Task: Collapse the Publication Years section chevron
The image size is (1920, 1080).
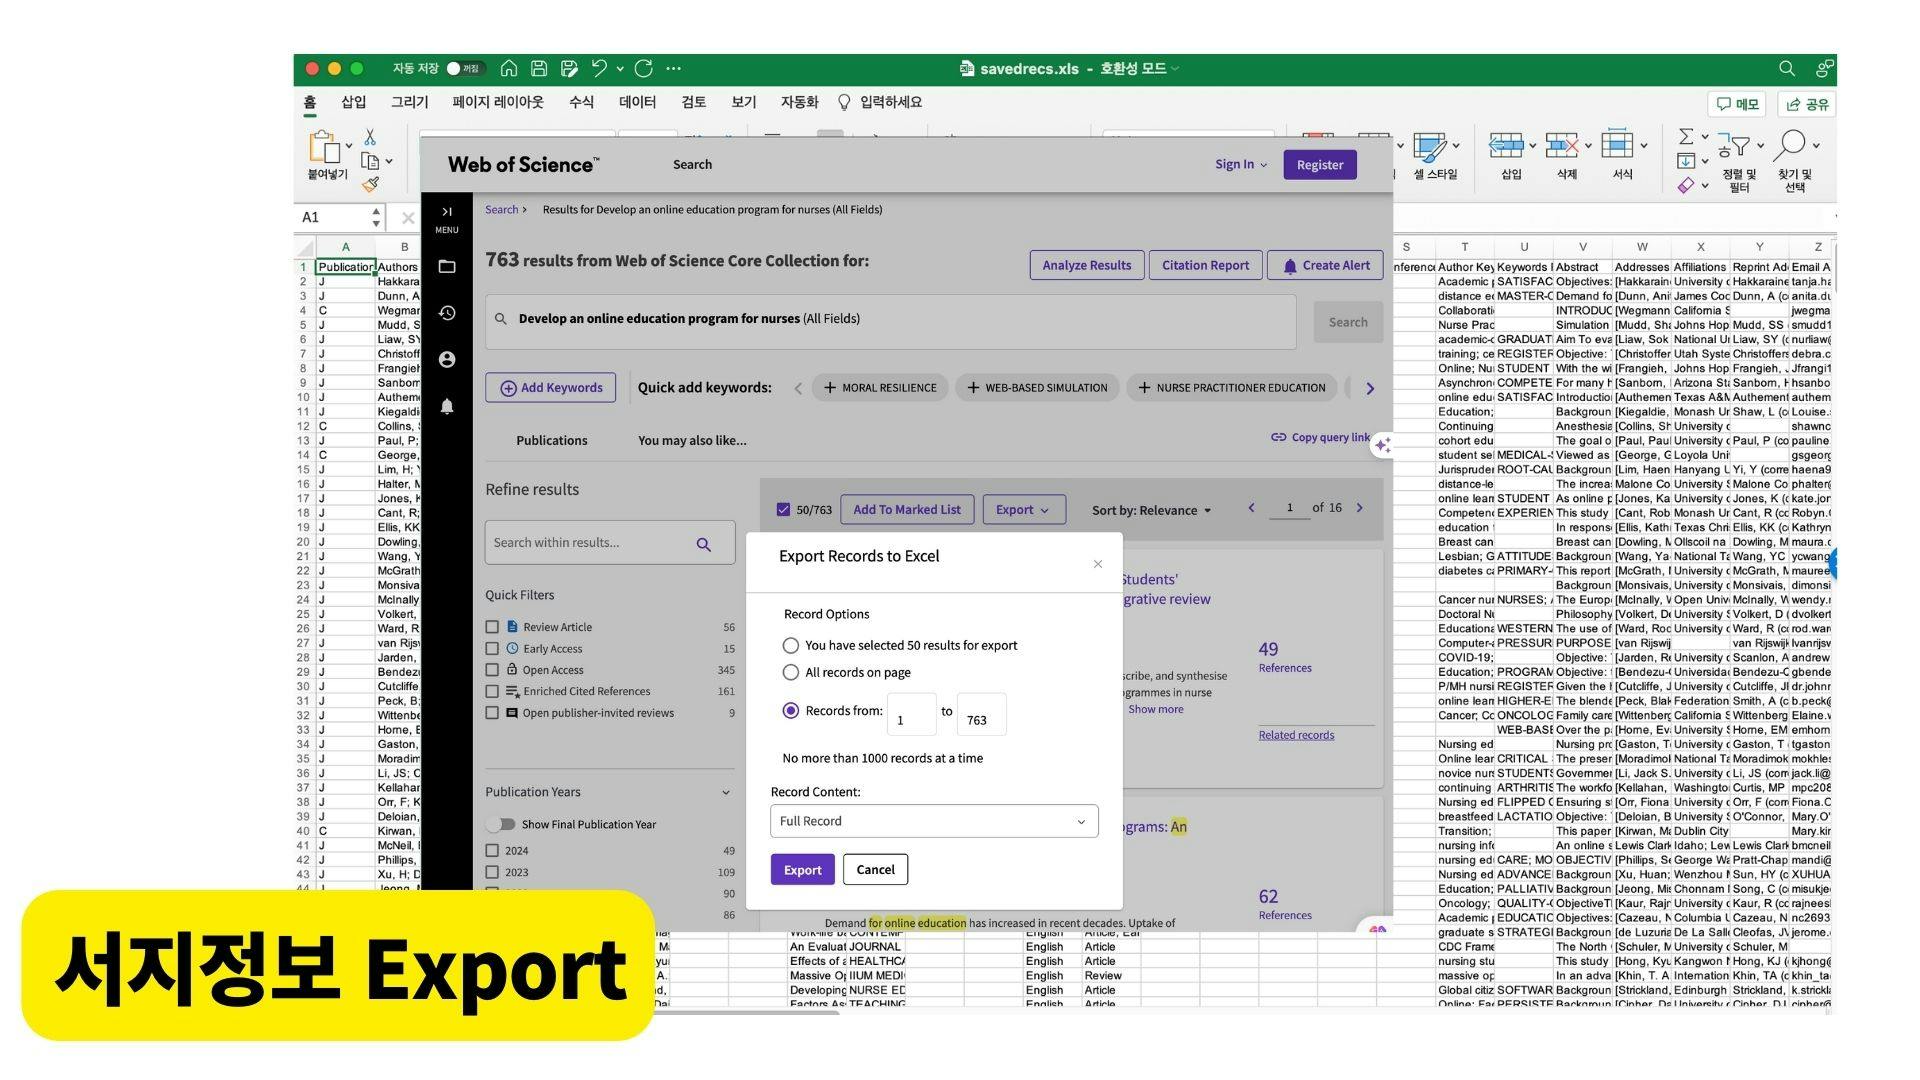Action: (725, 792)
